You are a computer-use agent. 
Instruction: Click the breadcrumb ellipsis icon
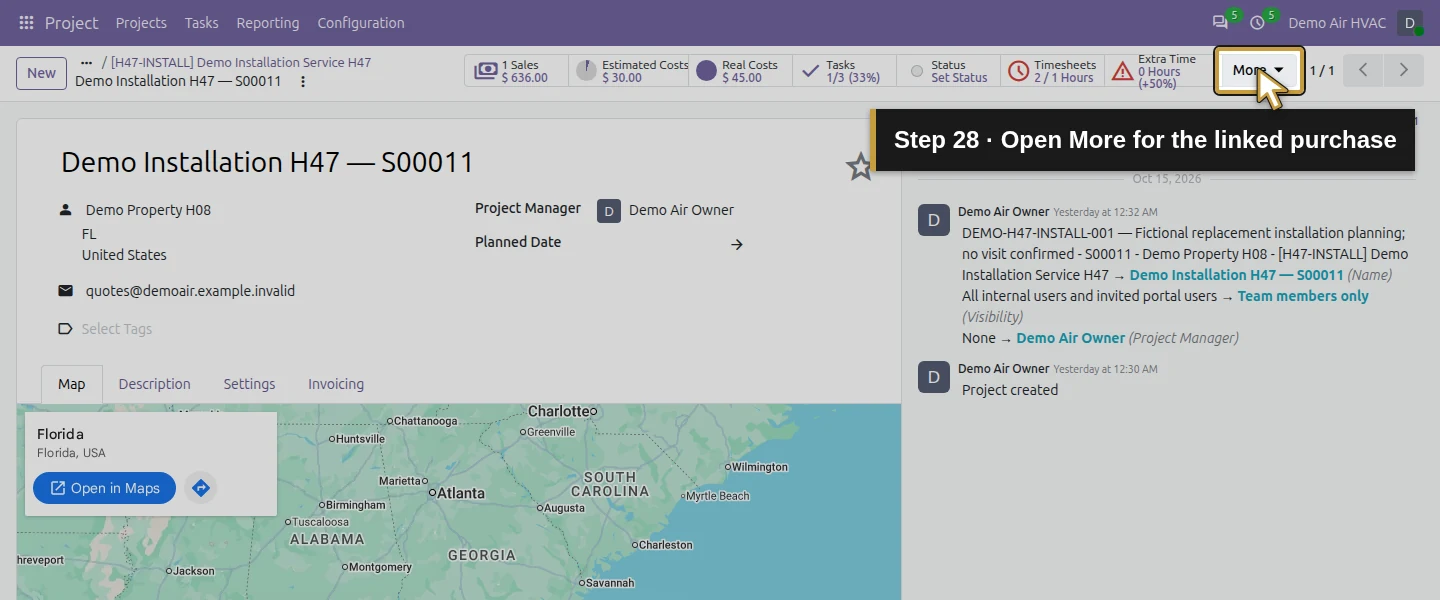(x=86, y=62)
